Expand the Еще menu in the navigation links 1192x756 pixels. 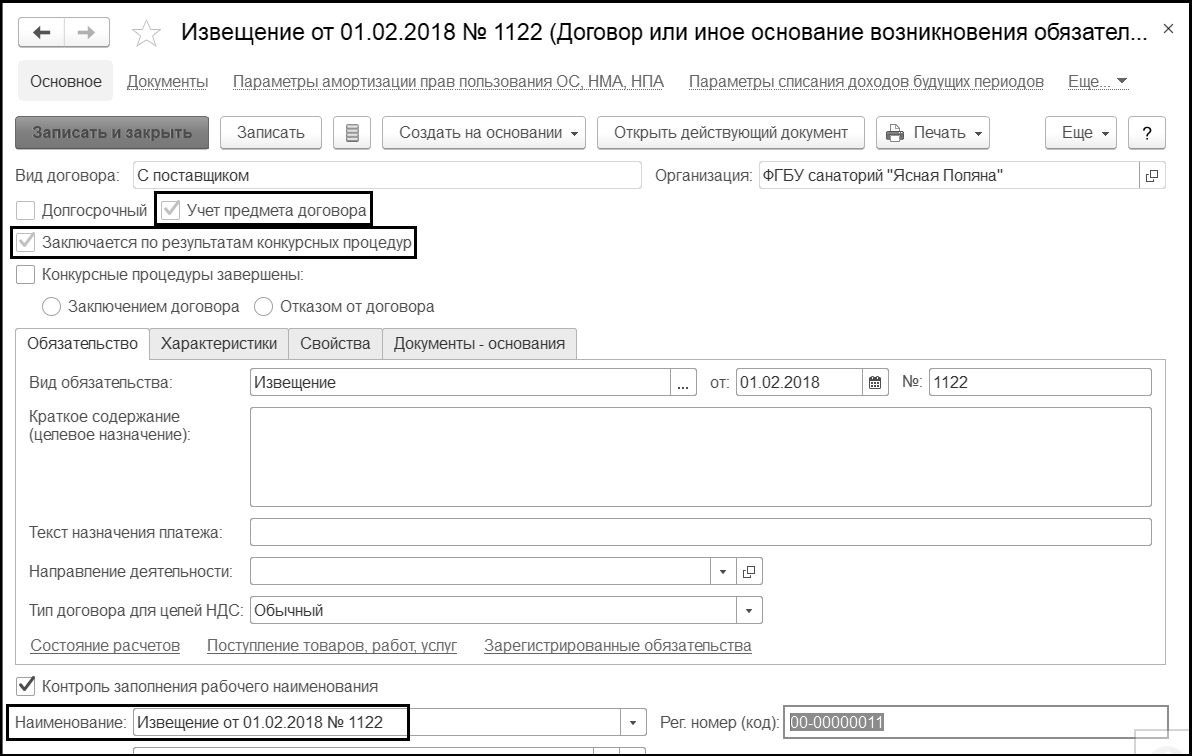point(1097,81)
